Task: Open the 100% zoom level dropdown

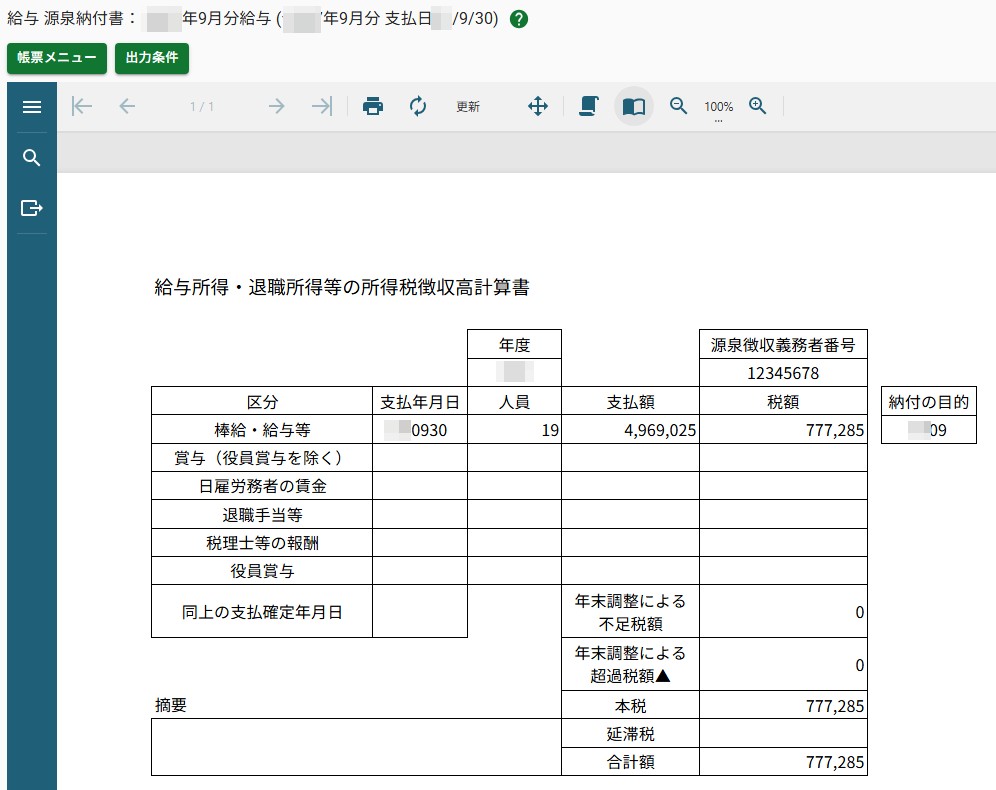Action: click(718, 108)
